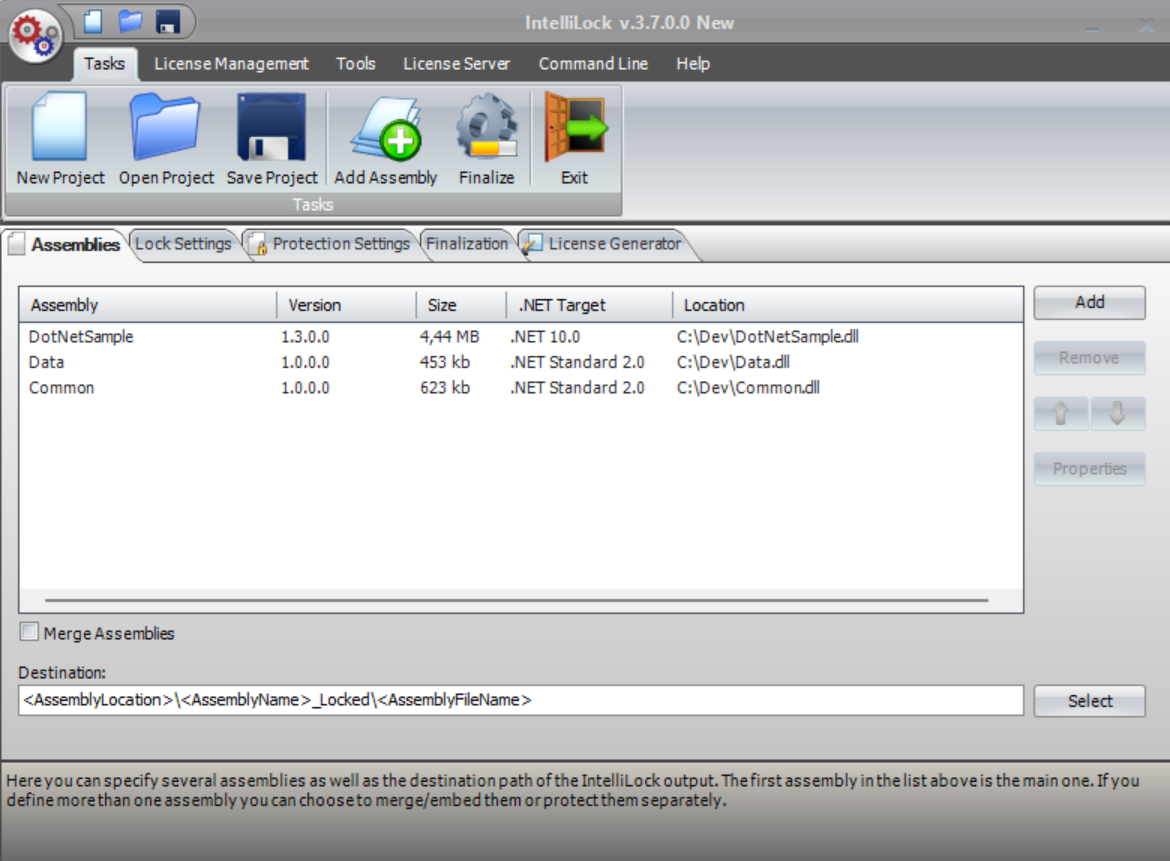Viewport: 1170px width, 861px height.
Task: Click the C:\Dev\Common.dll location cell
Action: click(x=748, y=387)
